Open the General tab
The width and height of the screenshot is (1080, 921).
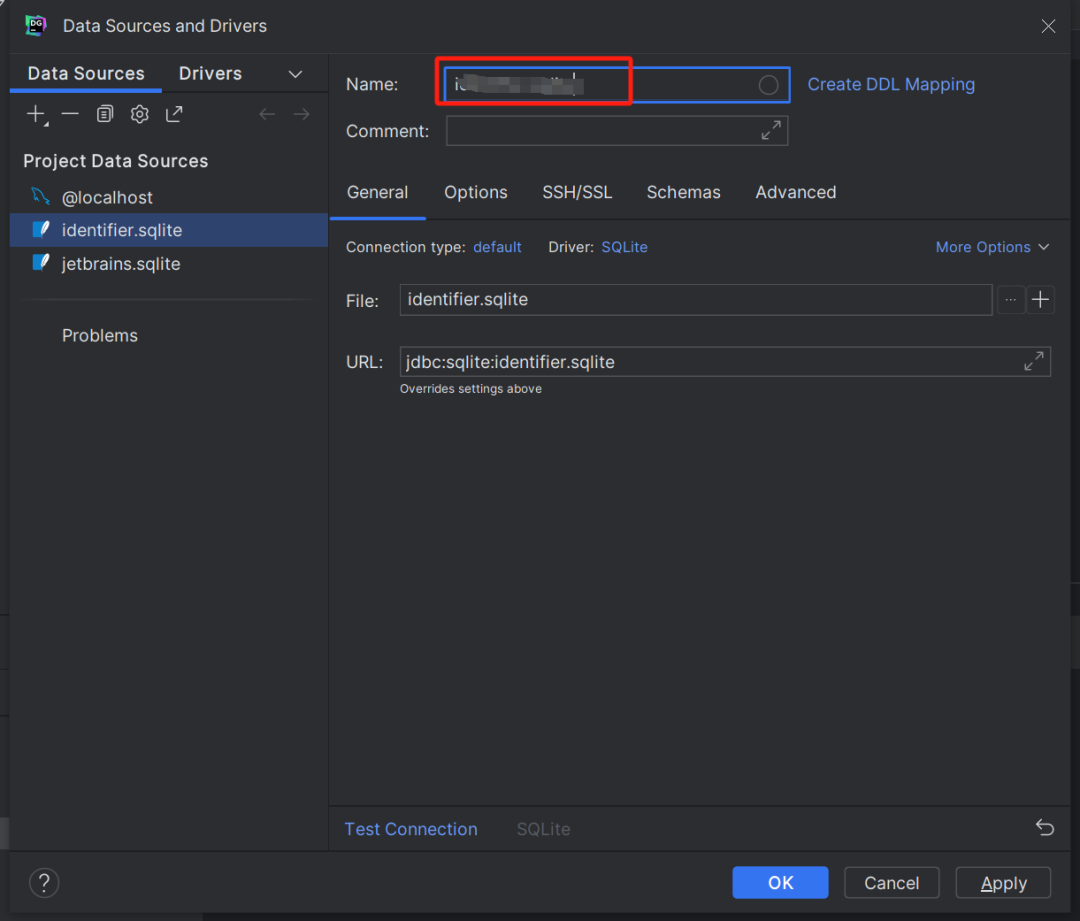377,193
